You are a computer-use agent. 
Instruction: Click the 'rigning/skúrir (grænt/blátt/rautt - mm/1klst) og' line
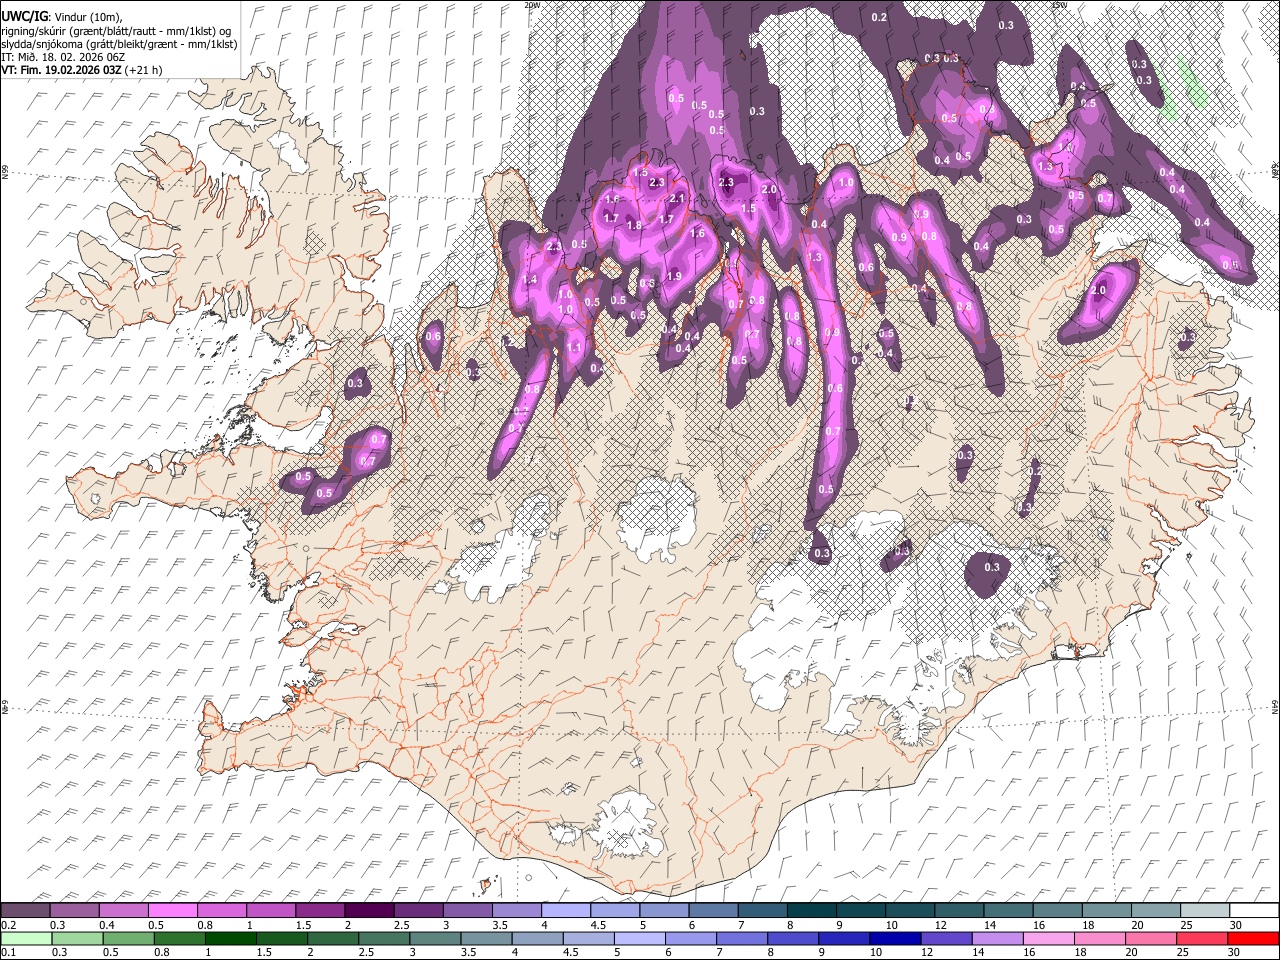tap(116, 30)
